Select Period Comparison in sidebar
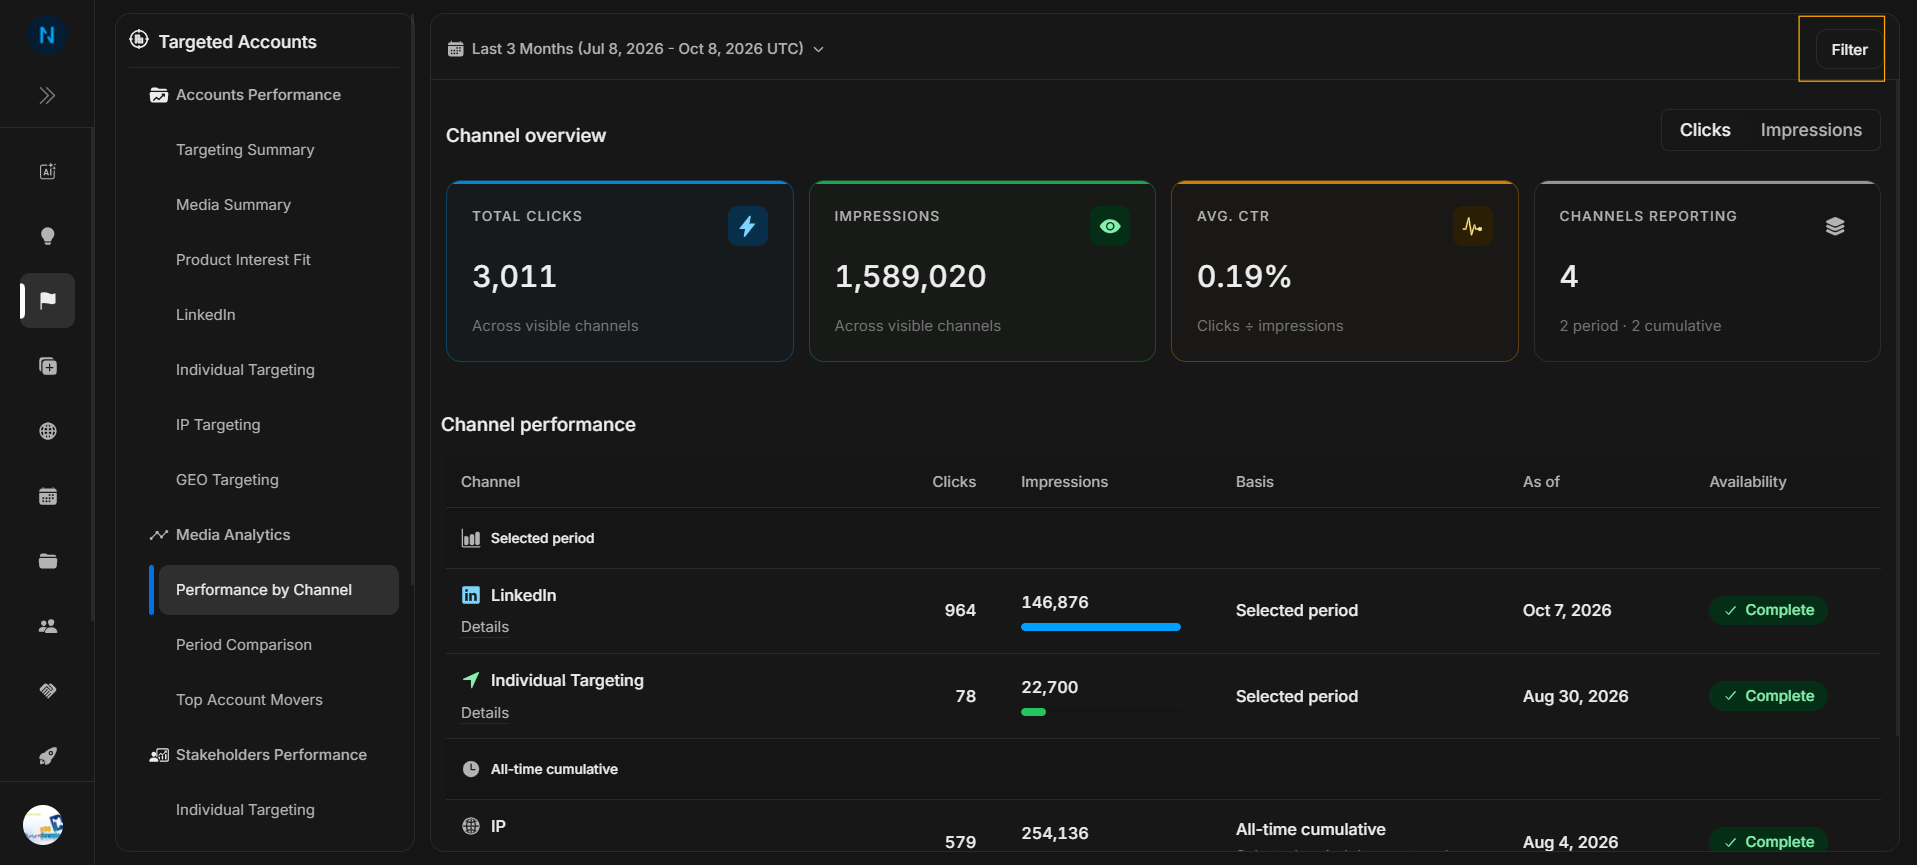Screen dimensions: 1917x865 tap(244, 645)
